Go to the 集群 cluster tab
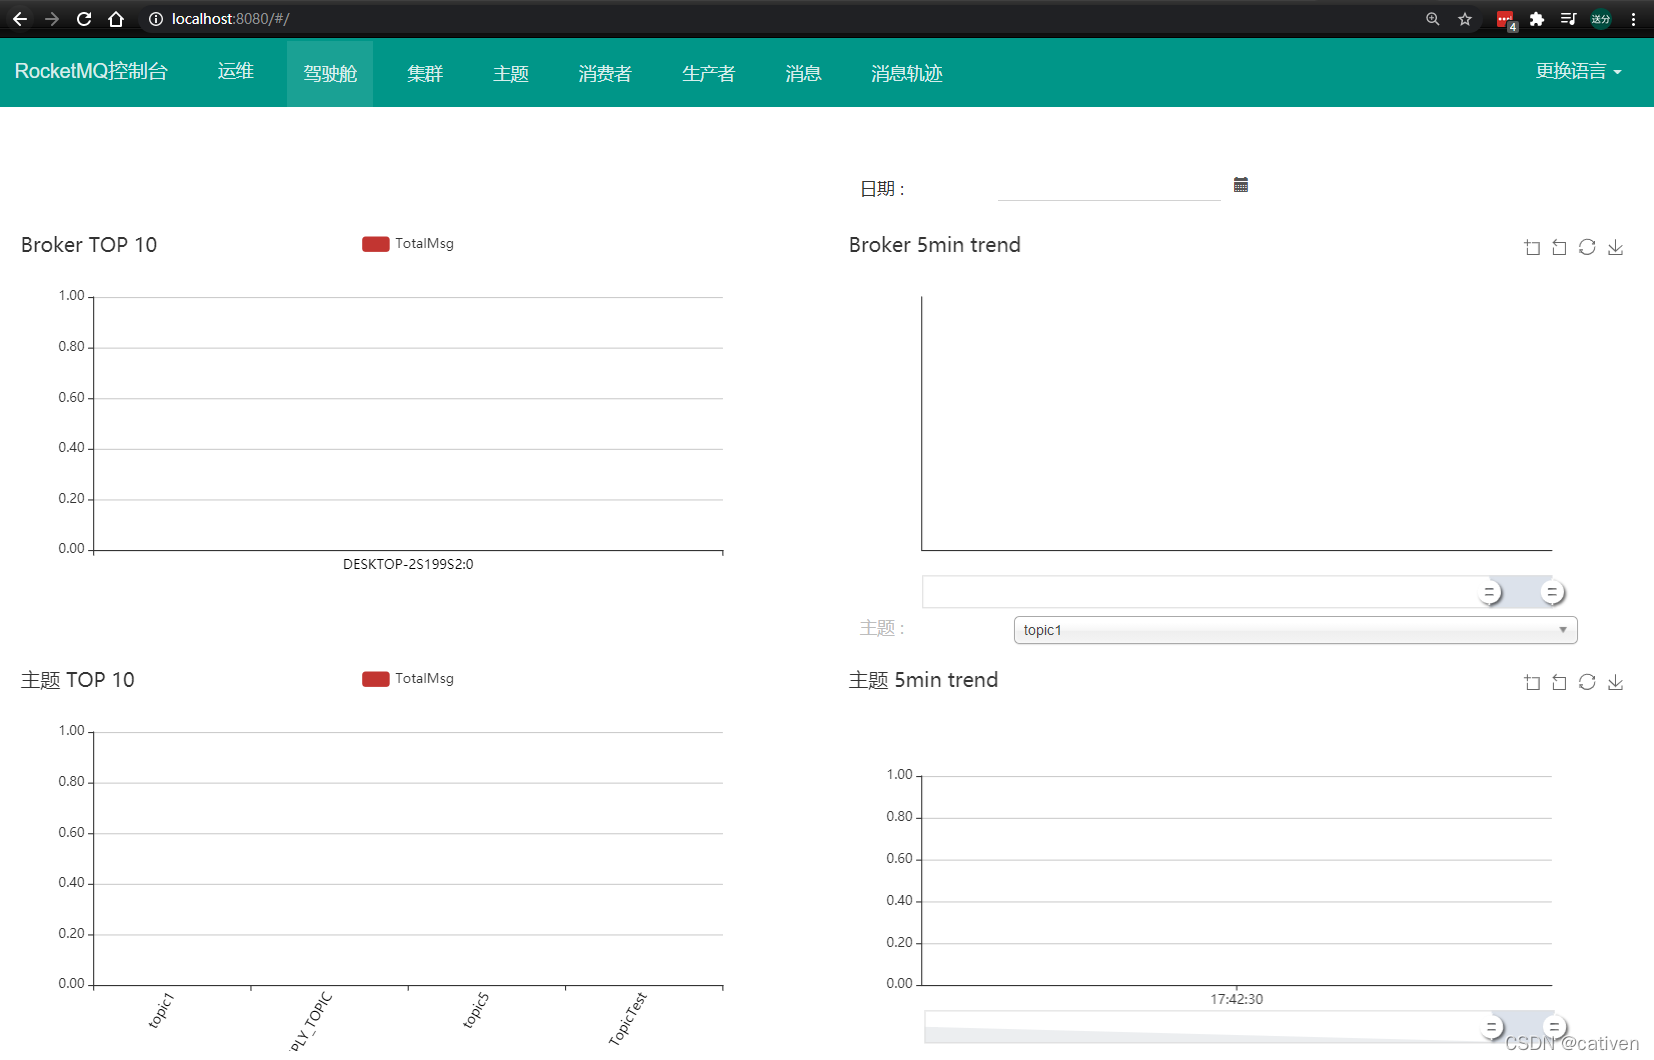Viewport: 1654px width, 1060px height. [x=425, y=73]
